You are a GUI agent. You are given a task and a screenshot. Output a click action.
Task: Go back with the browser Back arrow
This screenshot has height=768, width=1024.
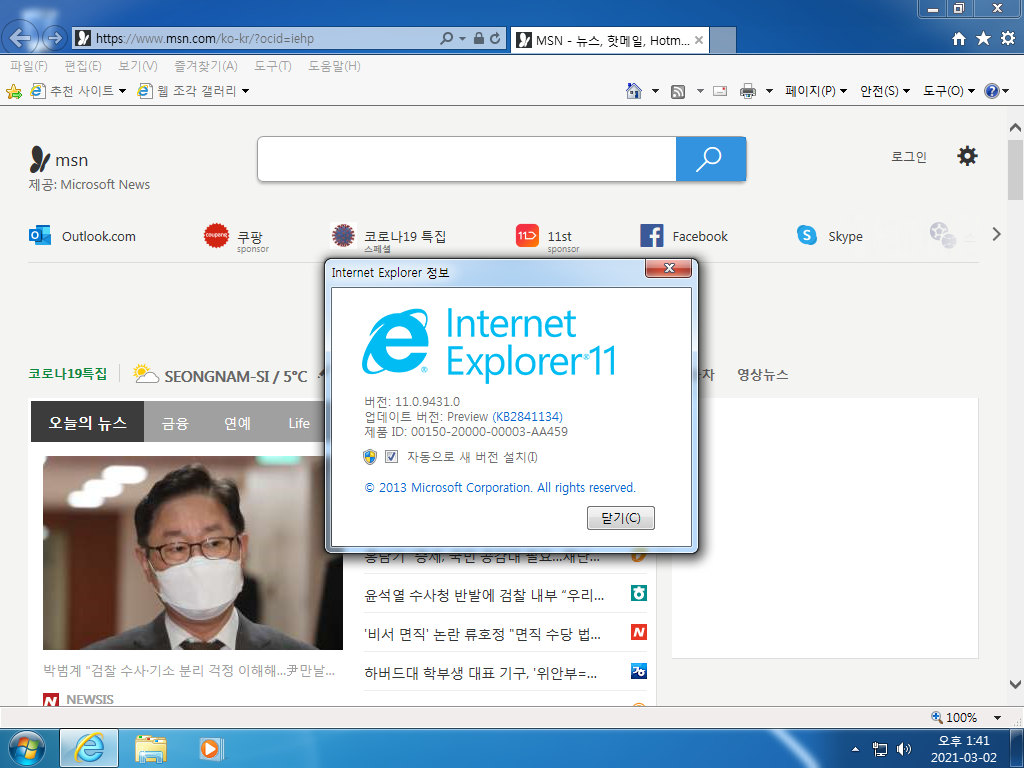tap(21, 38)
